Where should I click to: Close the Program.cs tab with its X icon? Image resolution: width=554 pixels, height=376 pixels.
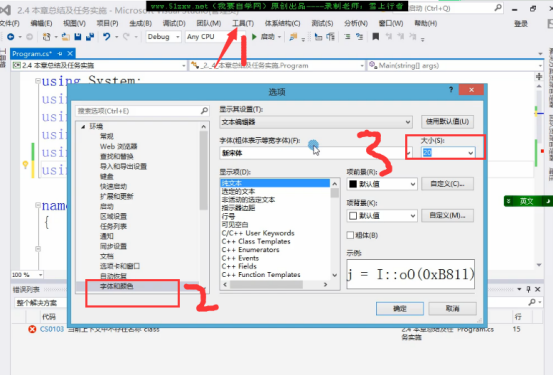[x=70, y=54]
